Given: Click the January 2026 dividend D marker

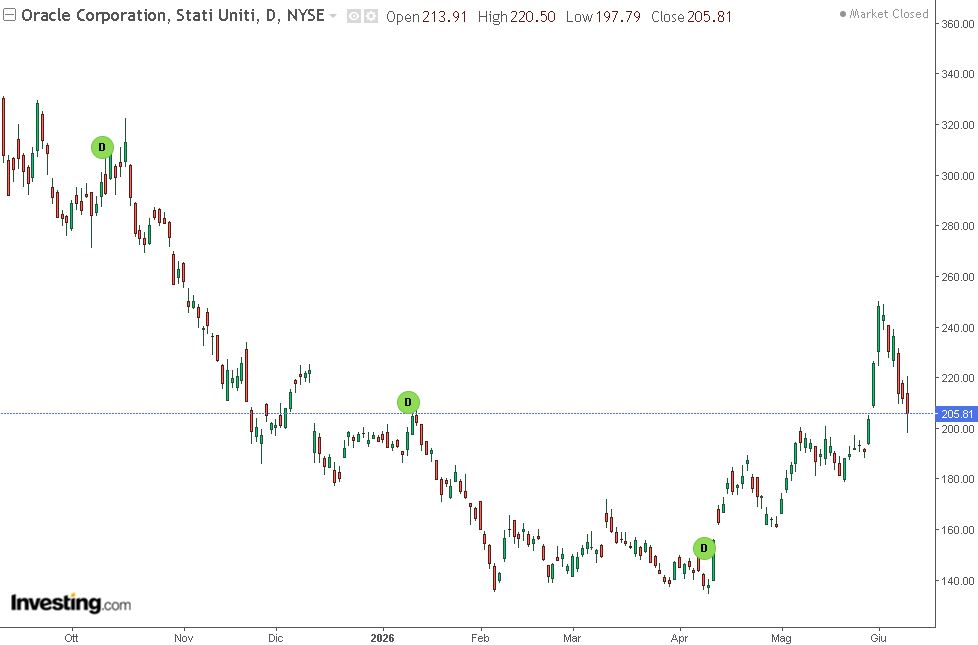Looking at the screenshot, I should point(408,402).
